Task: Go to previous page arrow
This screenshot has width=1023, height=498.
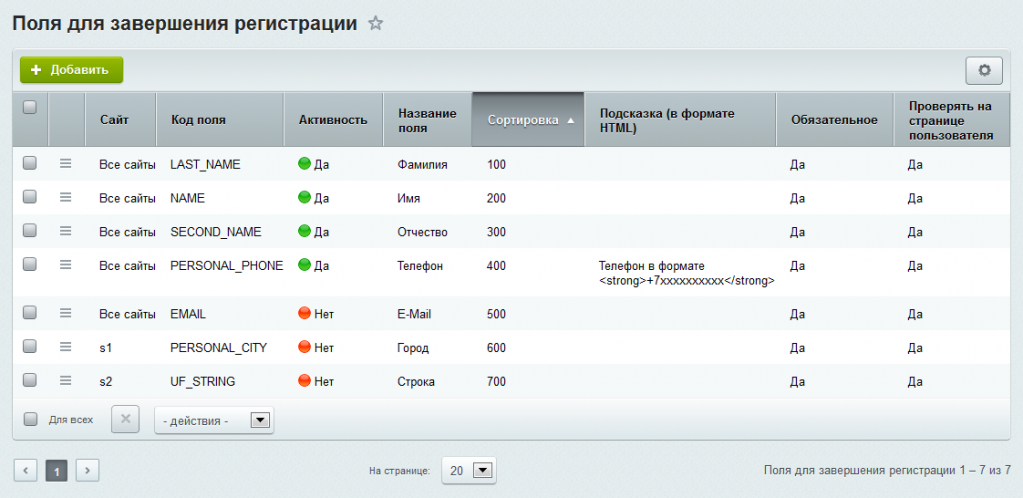Action: [25, 470]
